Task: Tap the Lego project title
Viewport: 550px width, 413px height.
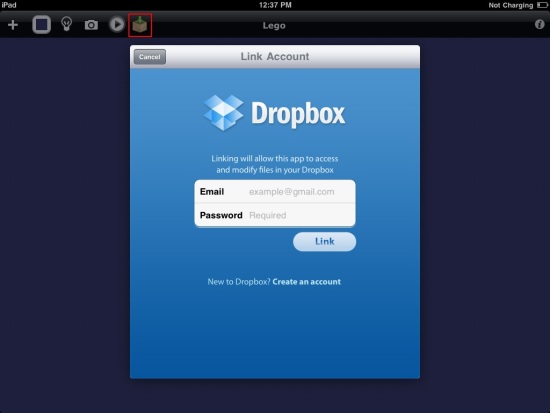Action: (x=274, y=26)
